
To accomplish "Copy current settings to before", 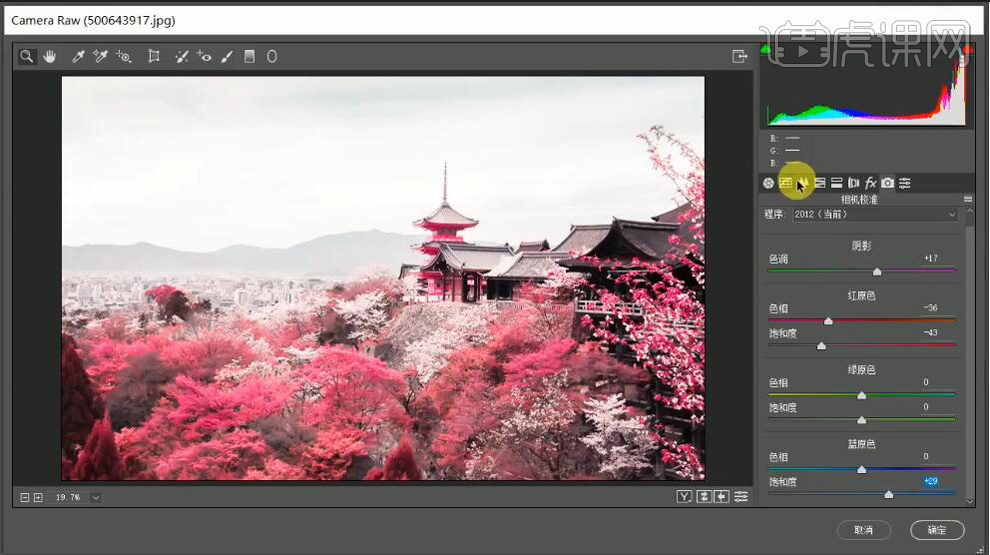I will click(721, 497).
